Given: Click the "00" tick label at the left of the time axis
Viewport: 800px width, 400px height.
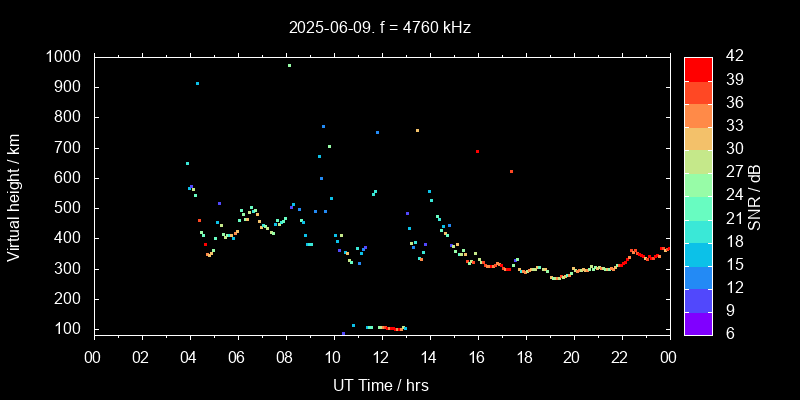Looking at the screenshot, I should [x=94, y=357].
